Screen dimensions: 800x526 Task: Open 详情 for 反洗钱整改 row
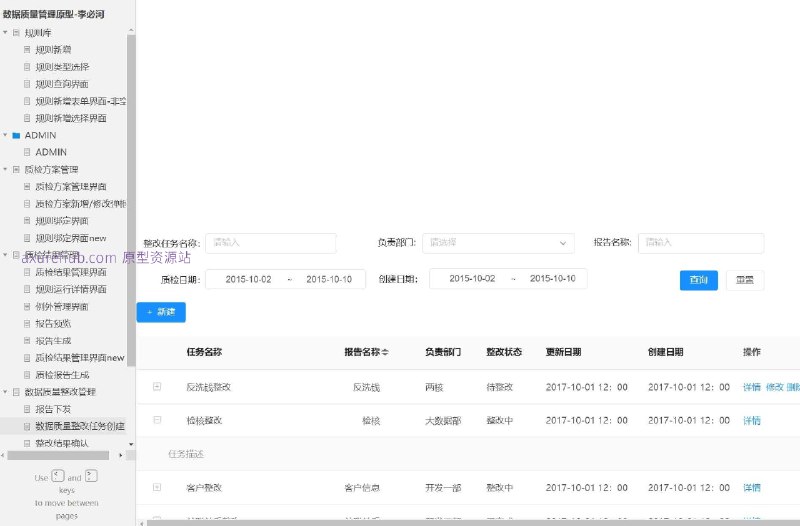pyautogui.click(x=752, y=387)
